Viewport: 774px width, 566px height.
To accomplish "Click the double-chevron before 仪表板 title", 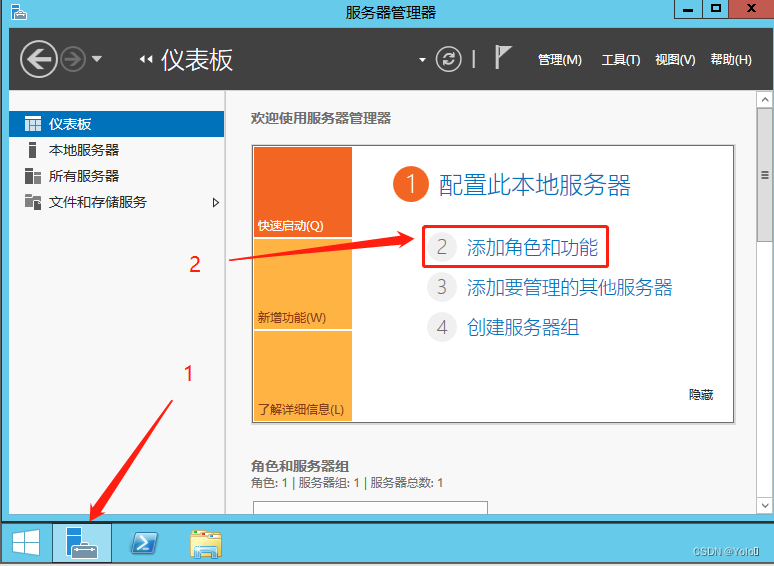I will pyautogui.click(x=146, y=59).
